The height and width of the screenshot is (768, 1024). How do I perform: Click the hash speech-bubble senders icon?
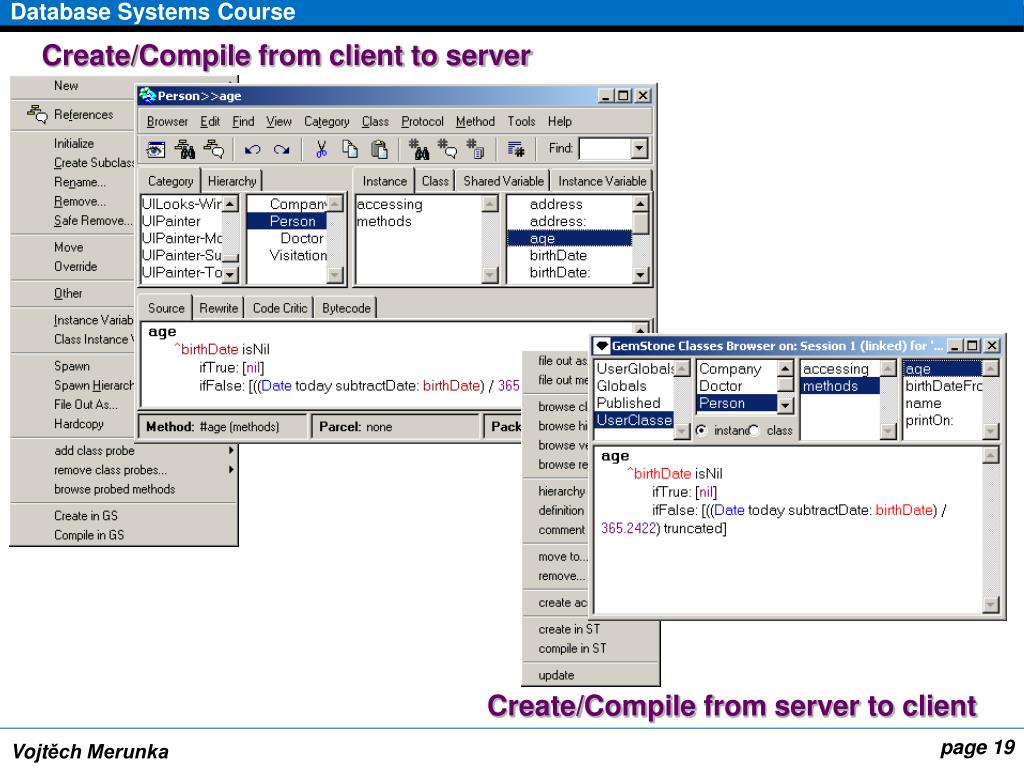(x=447, y=150)
